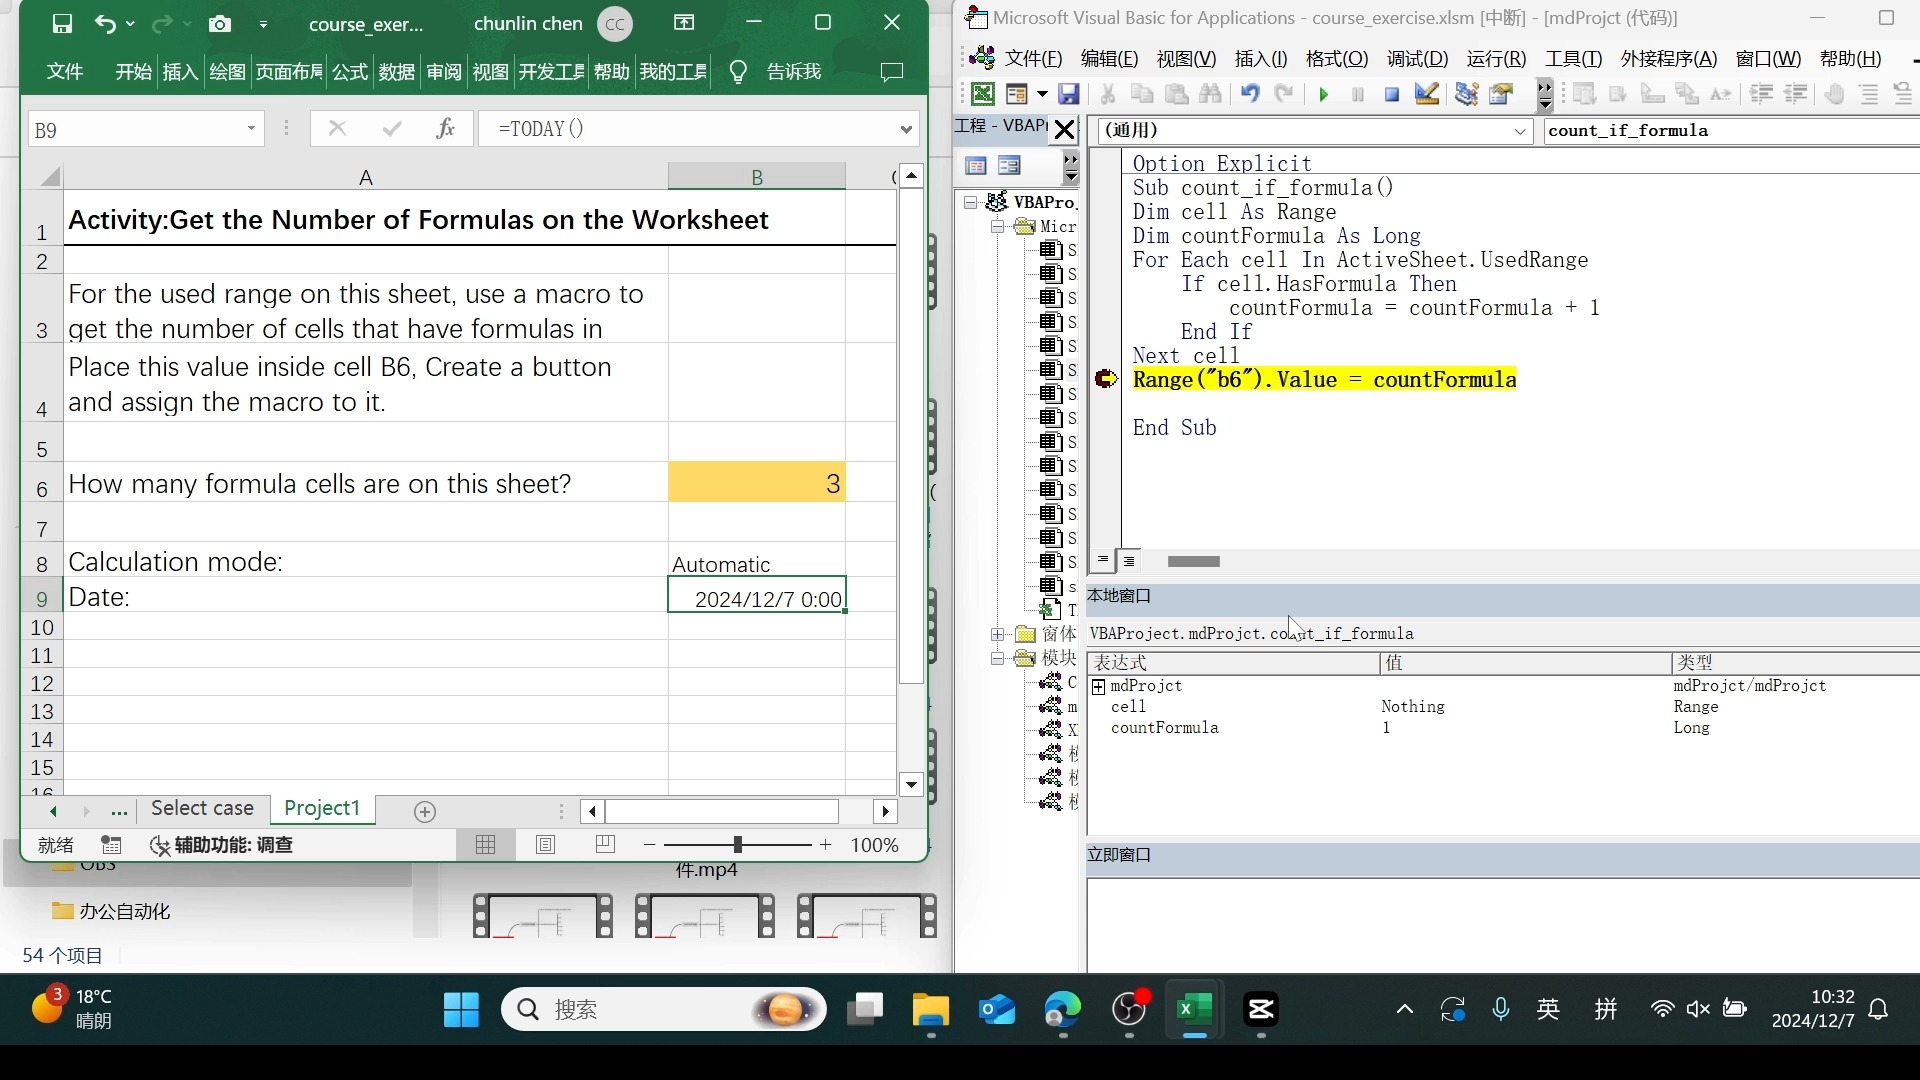Save the VBA project with the floppy icon

click(1069, 94)
